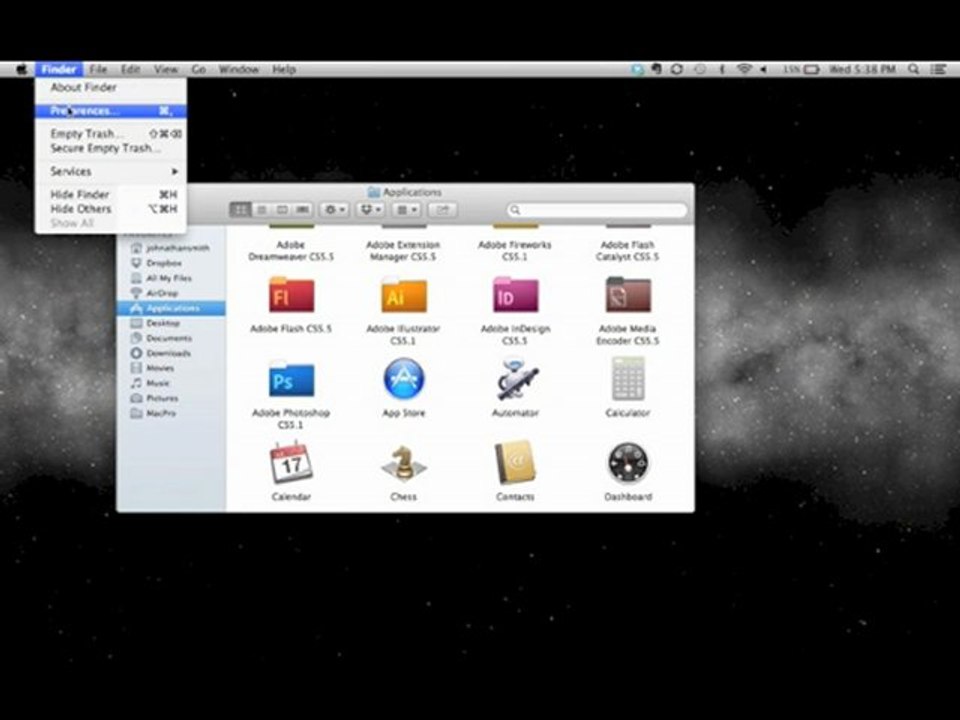Click the Wi-Fi status icon
This screenshot has height=720, width=960.
coord(744,69)
